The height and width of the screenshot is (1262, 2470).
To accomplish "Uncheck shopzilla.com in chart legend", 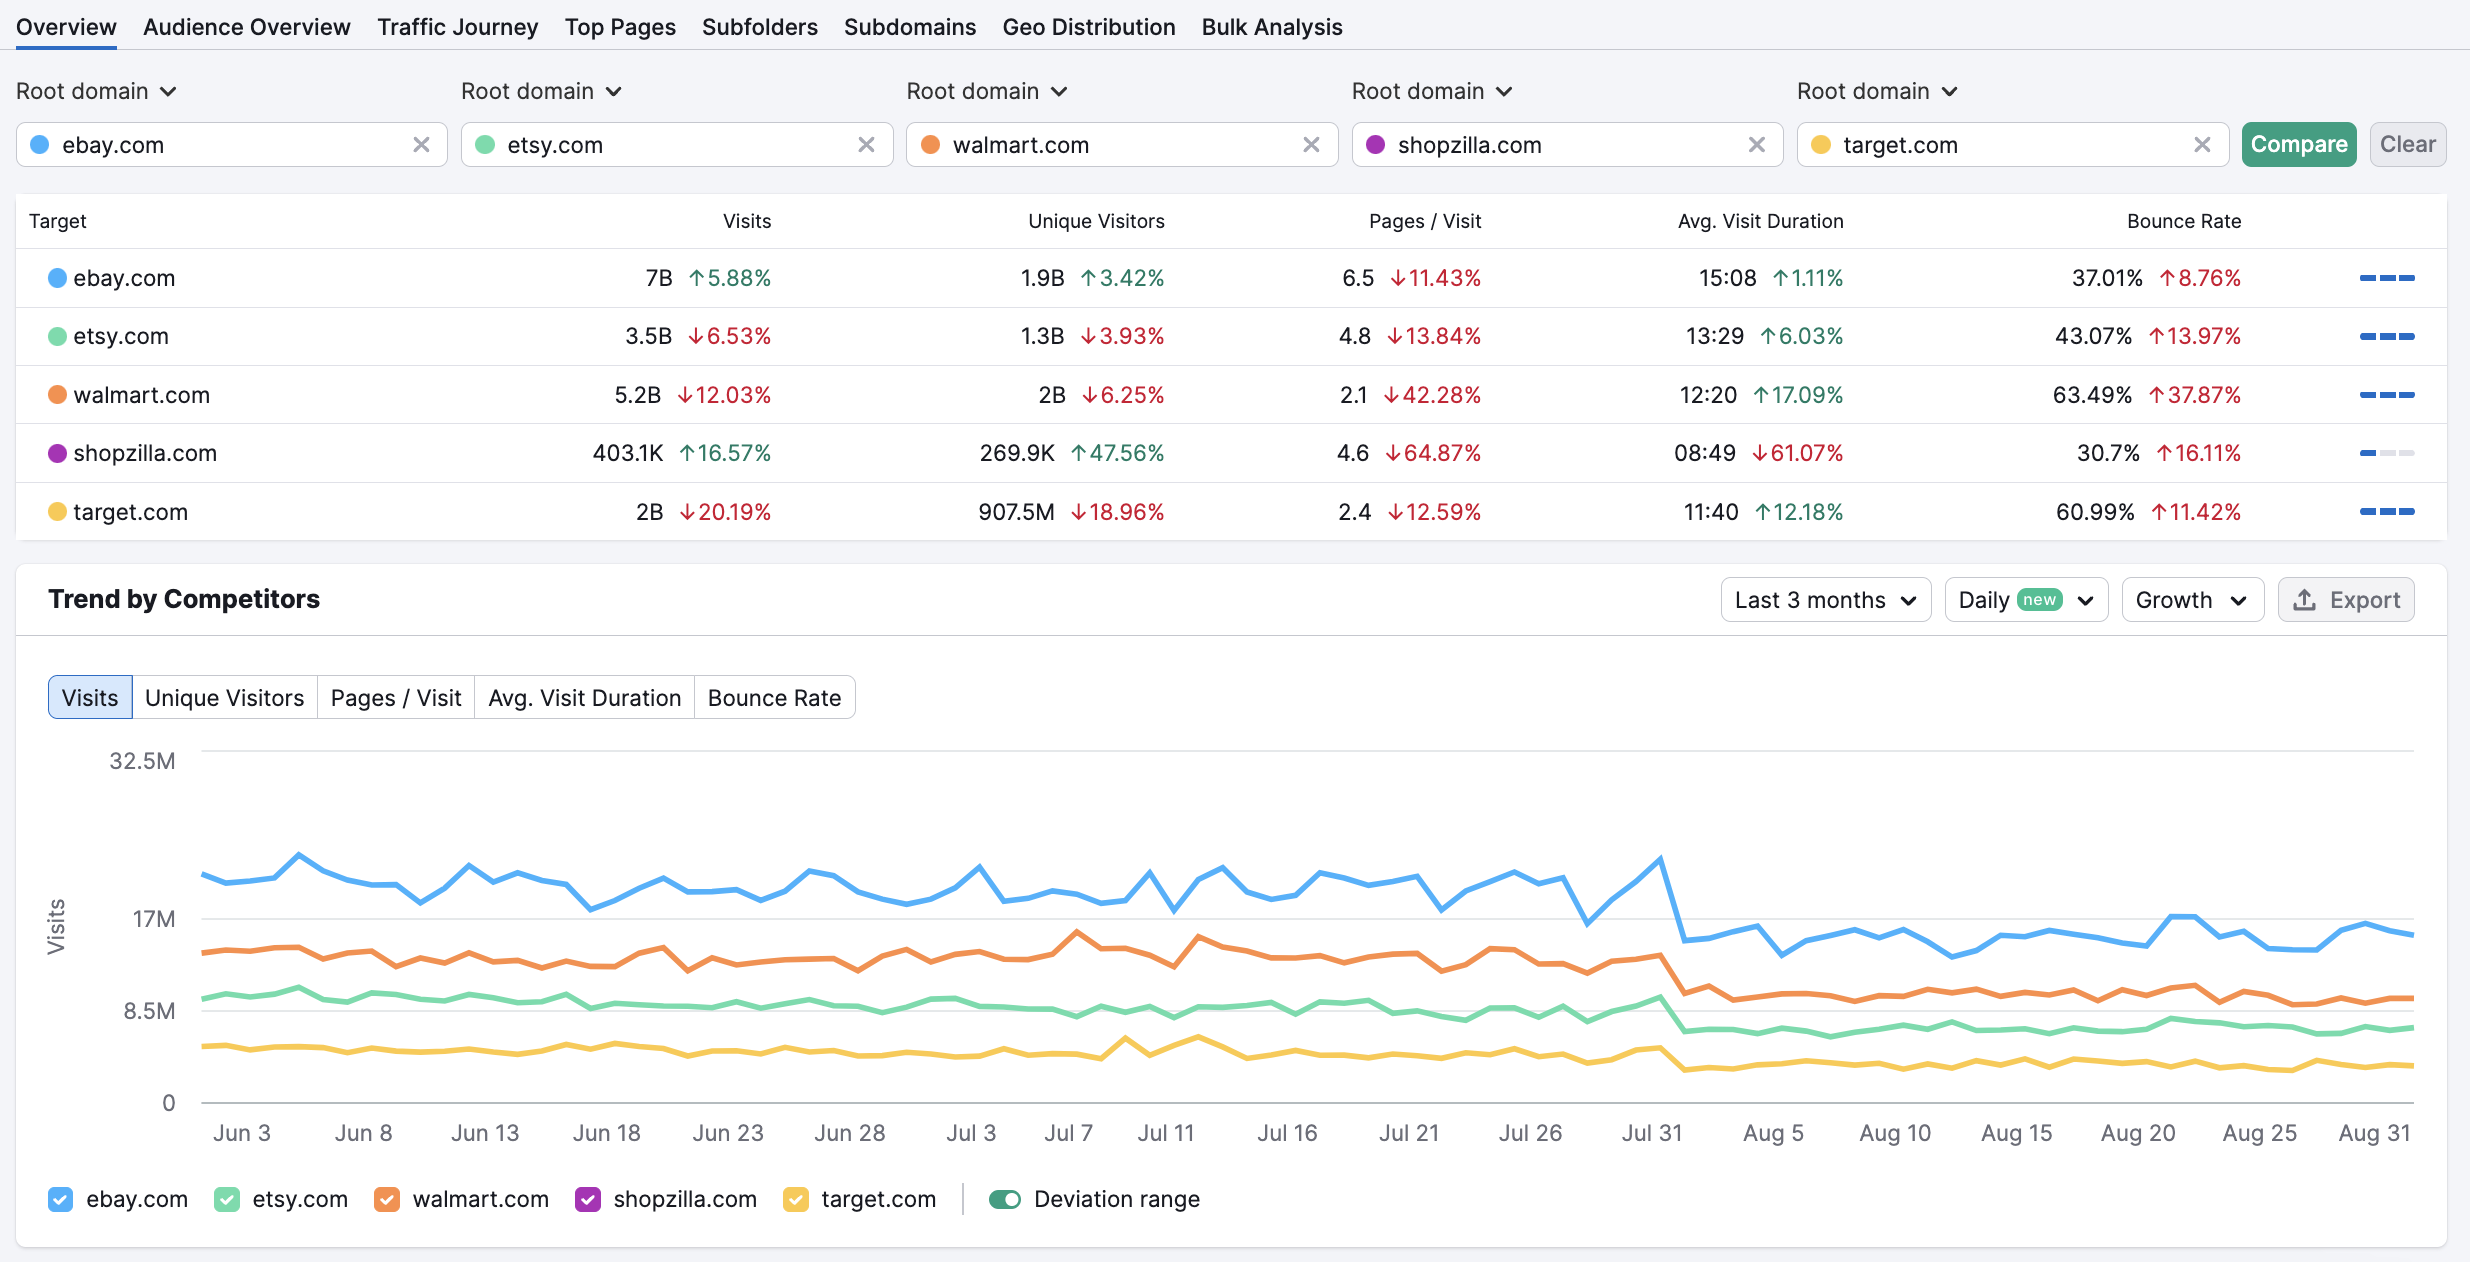I will [x=588, y=1199].
